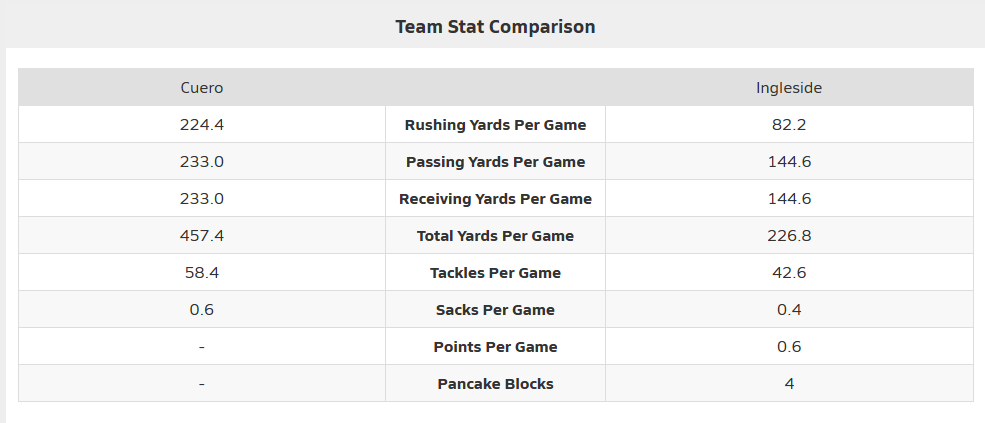
Task: Click the Sacks Per Game label
Action: [x=495, y=310]
